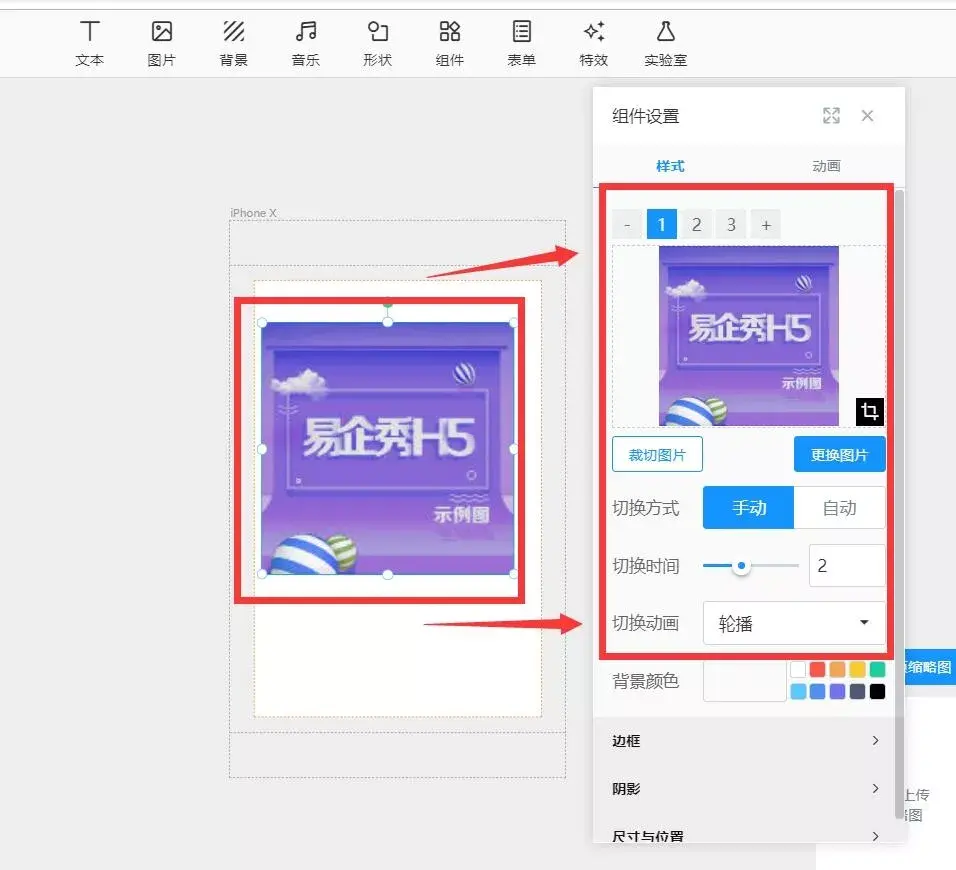Pick the white background swatch

(x=797, y=669)
